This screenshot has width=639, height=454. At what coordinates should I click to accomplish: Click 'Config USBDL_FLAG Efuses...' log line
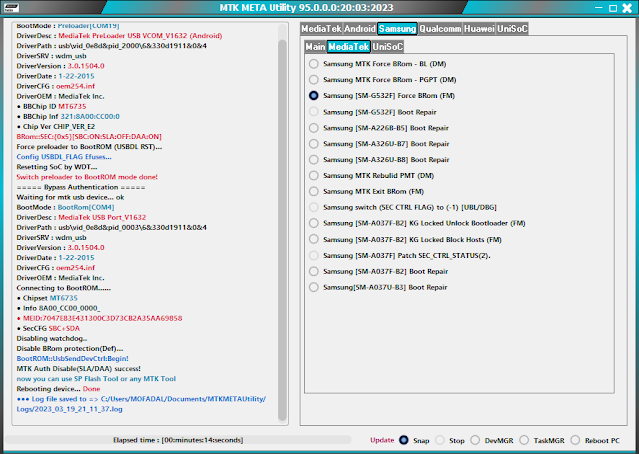coord(64,157)
